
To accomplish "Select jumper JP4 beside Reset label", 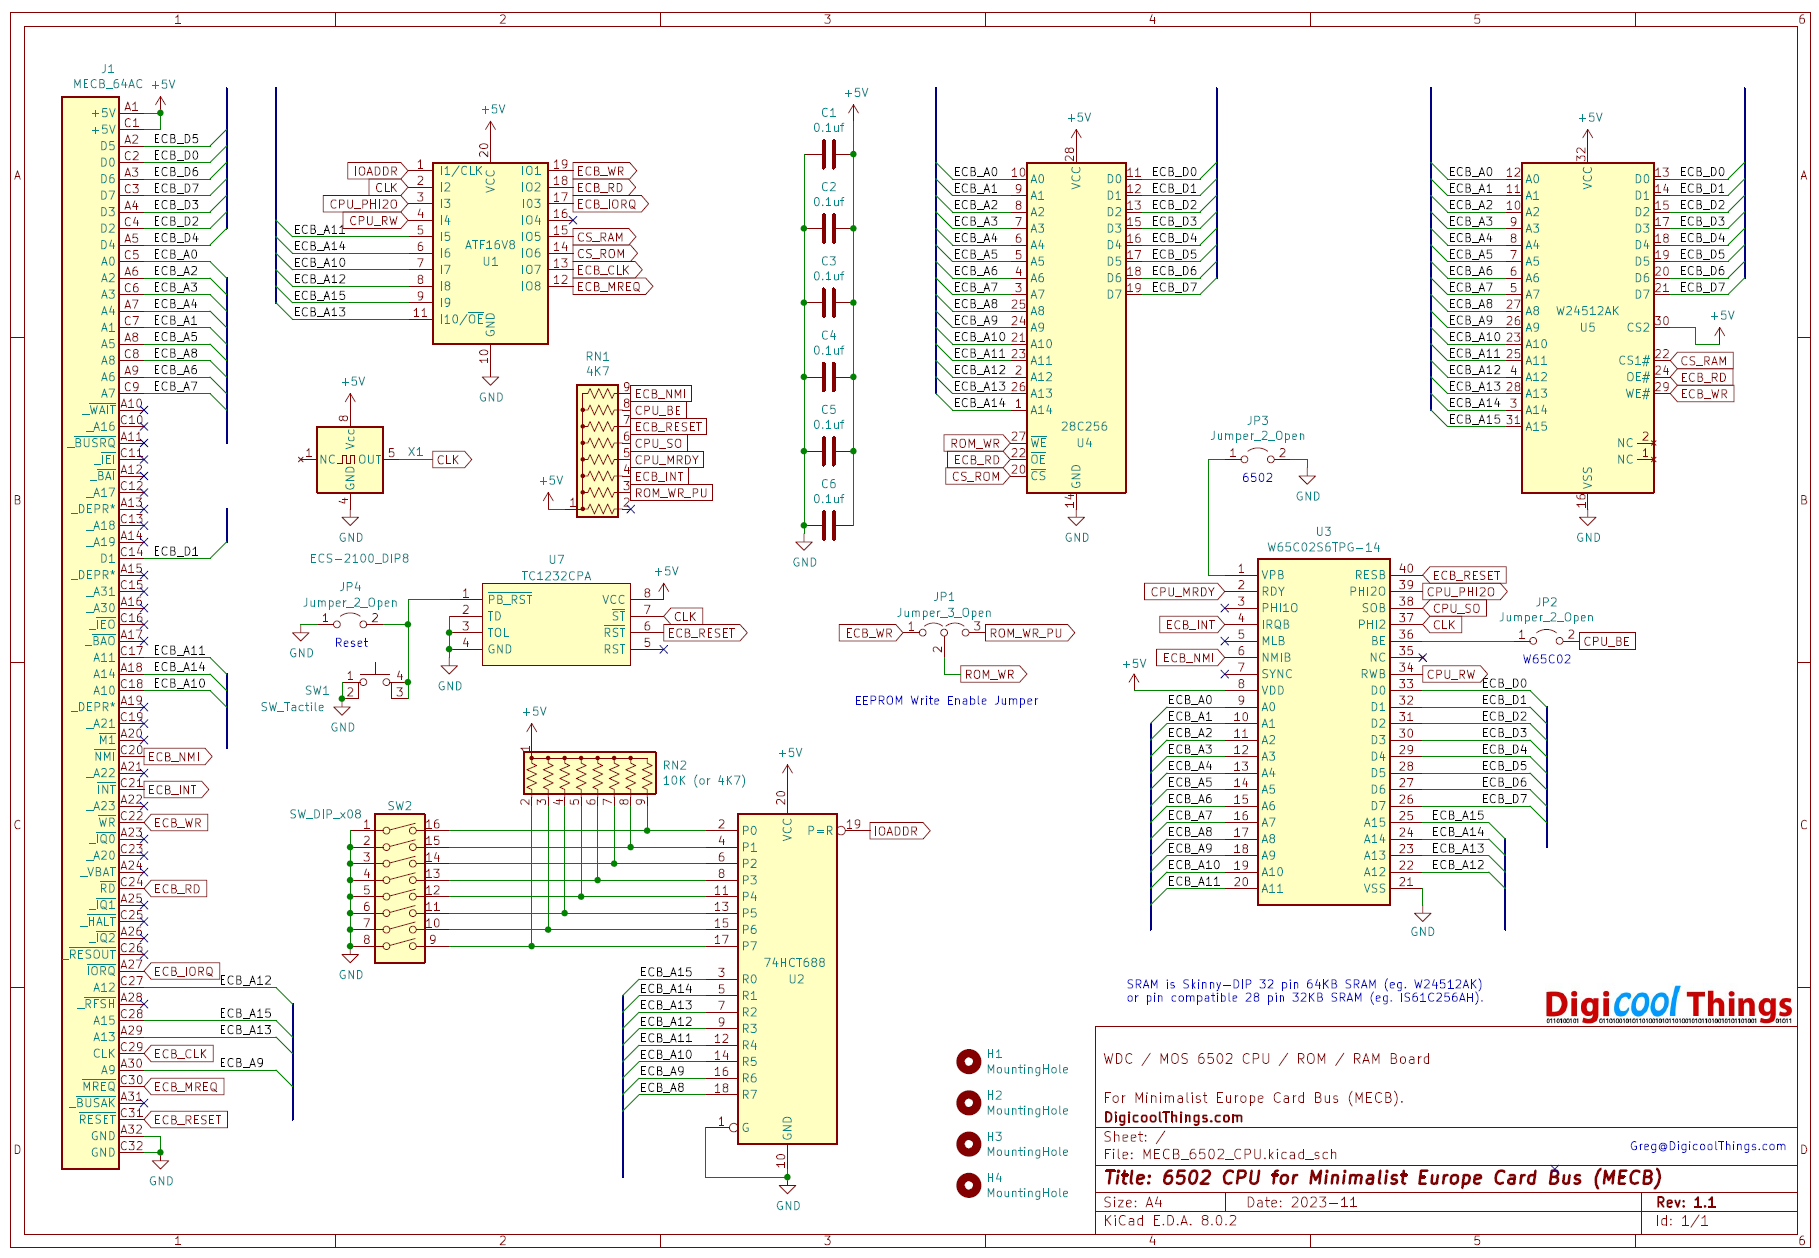I will [x=349, y=618].
